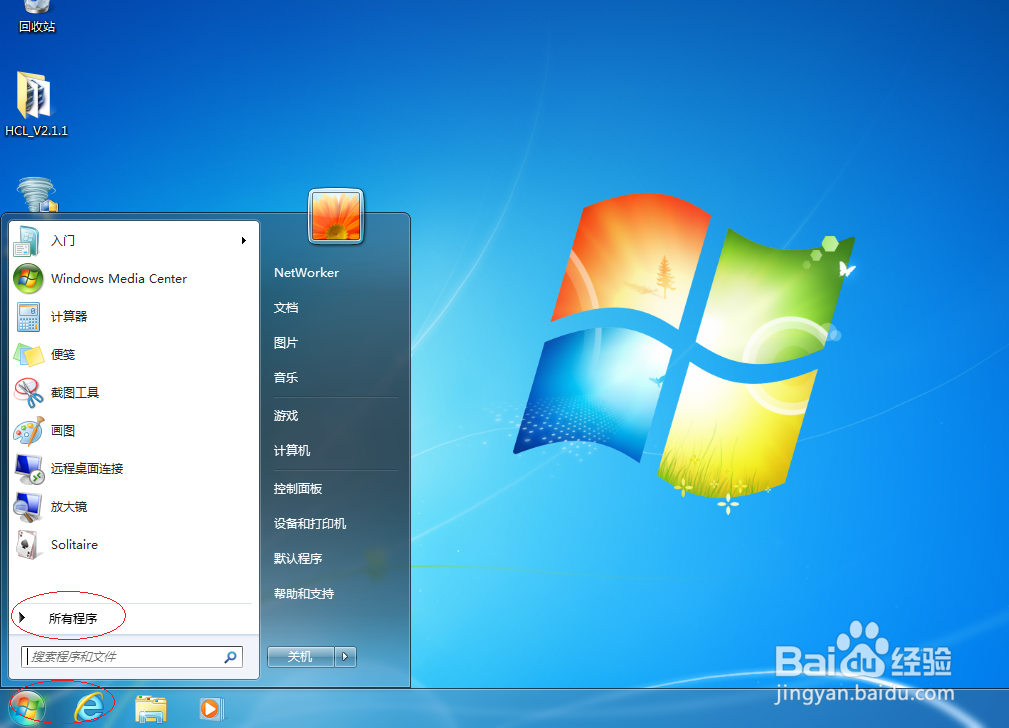Open the shutdown options arrow
The image size is (1009, 728).
click(x=345, y=657)
